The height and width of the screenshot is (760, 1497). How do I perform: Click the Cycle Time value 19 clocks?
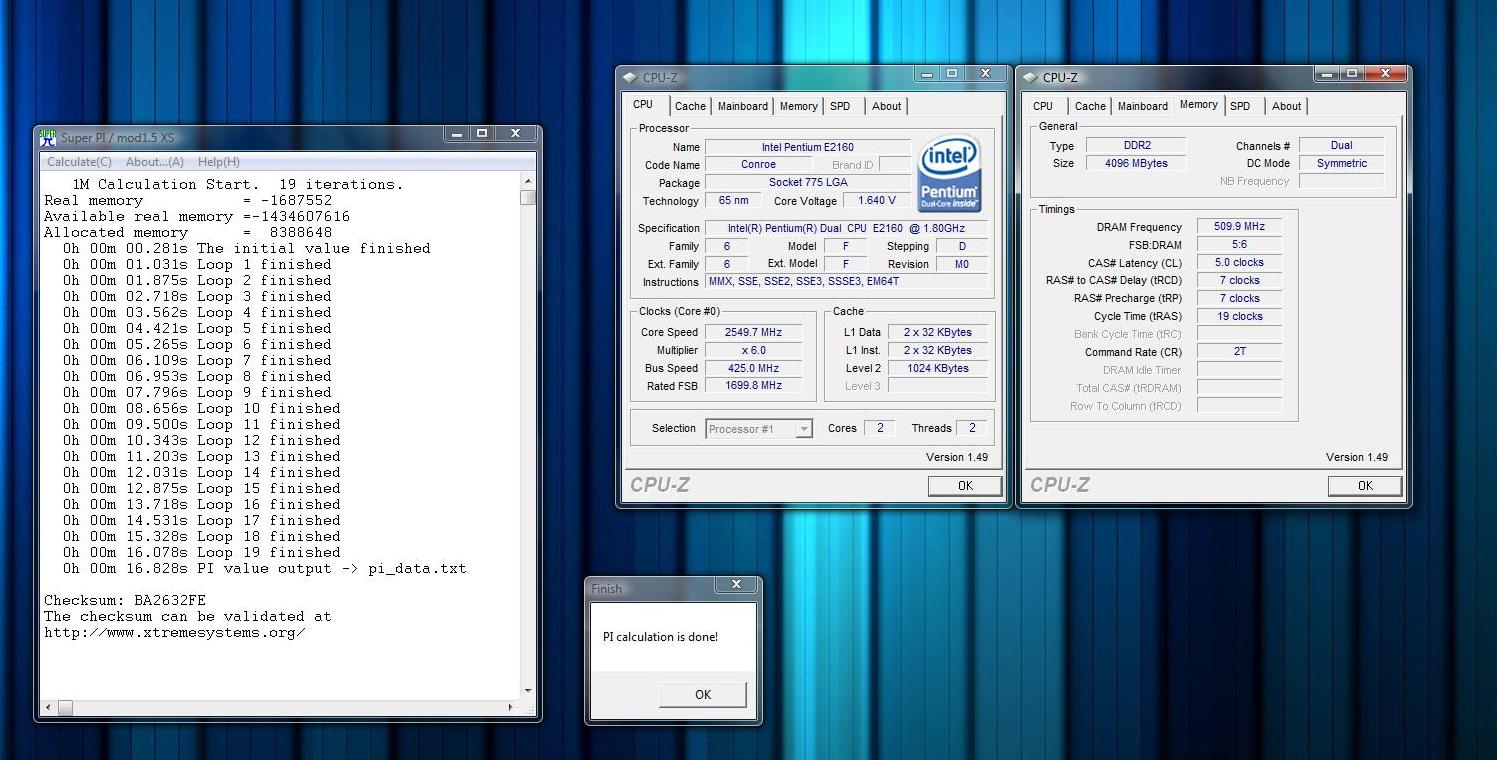click(1238, 317)
